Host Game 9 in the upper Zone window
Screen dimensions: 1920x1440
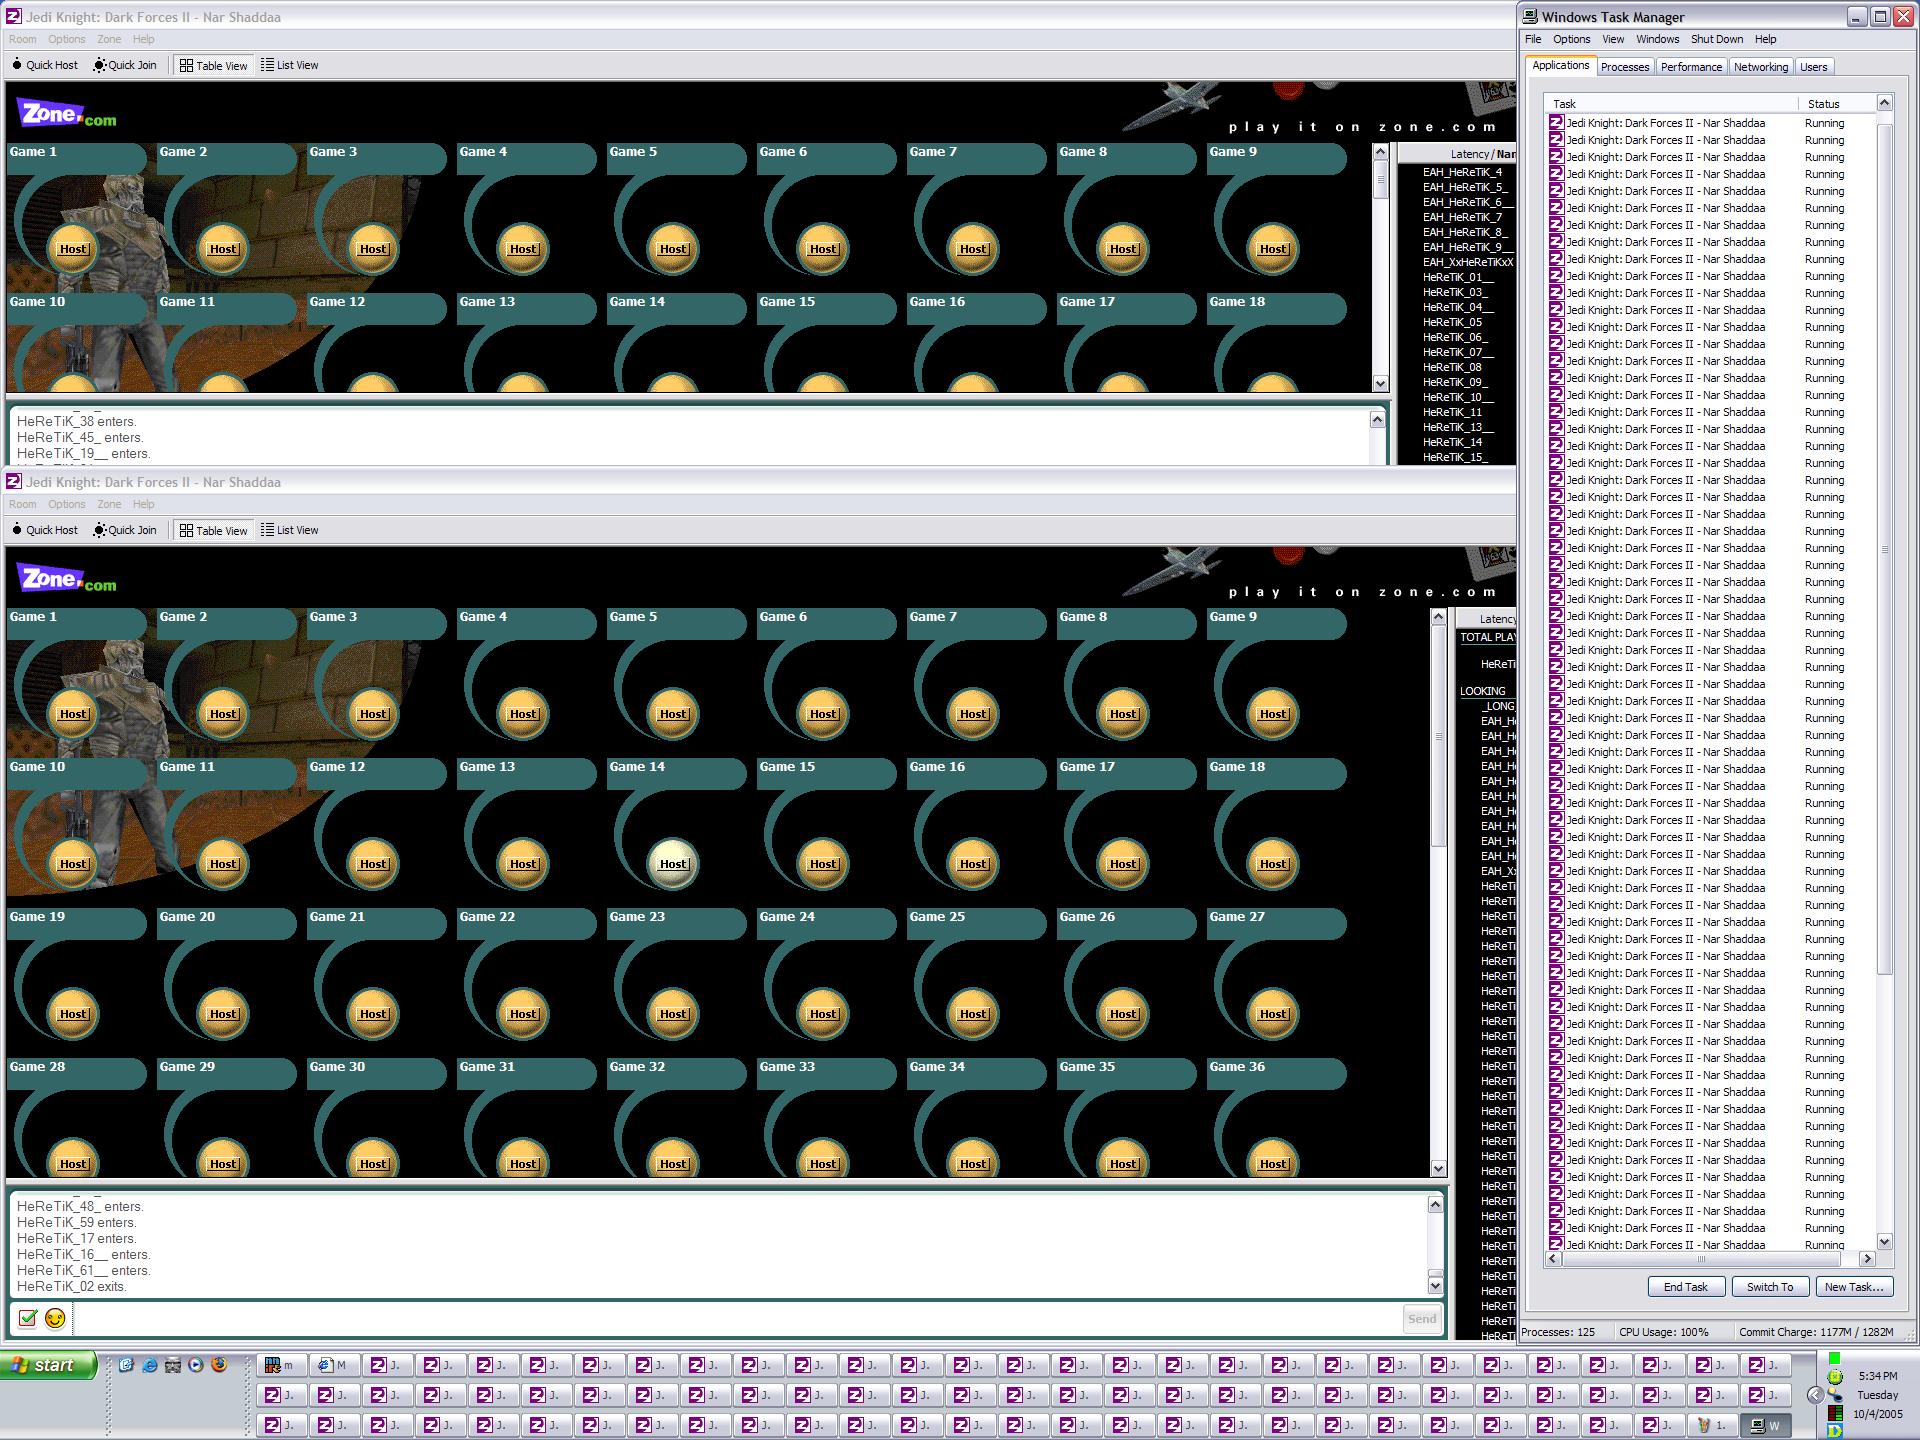(x=1273, y=249)
